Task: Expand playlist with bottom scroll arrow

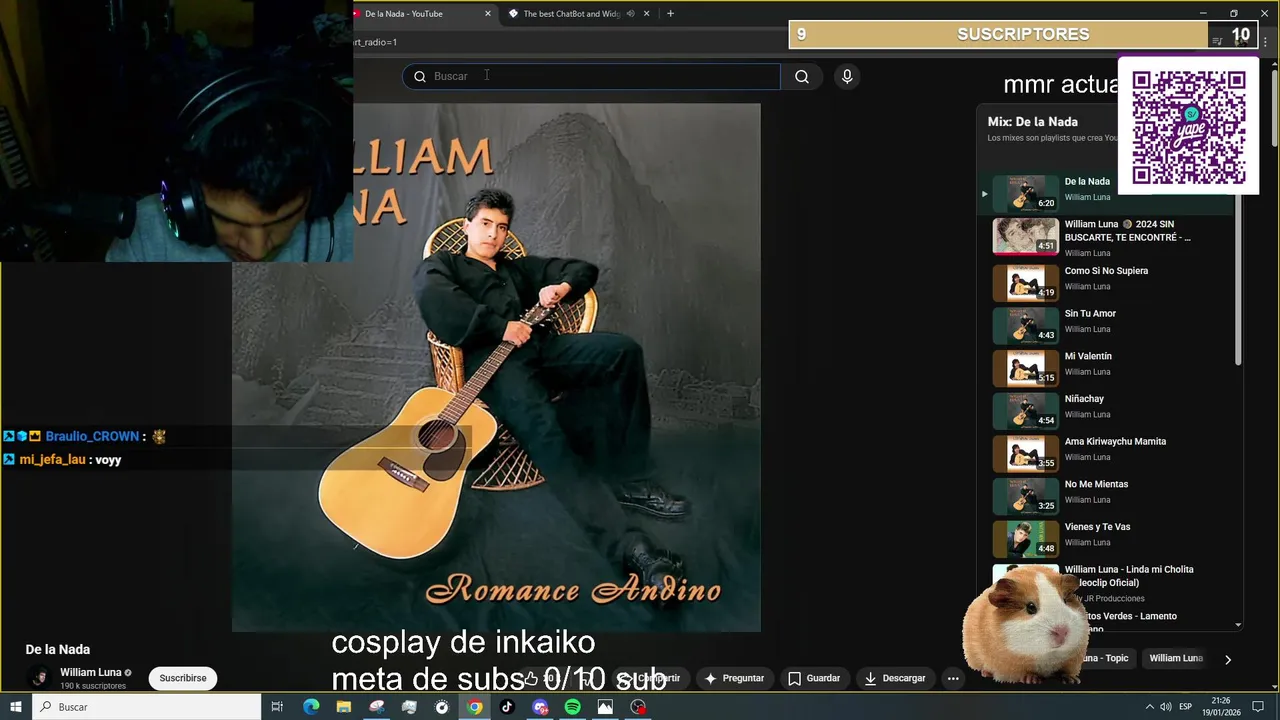Action: (1239, 625)
